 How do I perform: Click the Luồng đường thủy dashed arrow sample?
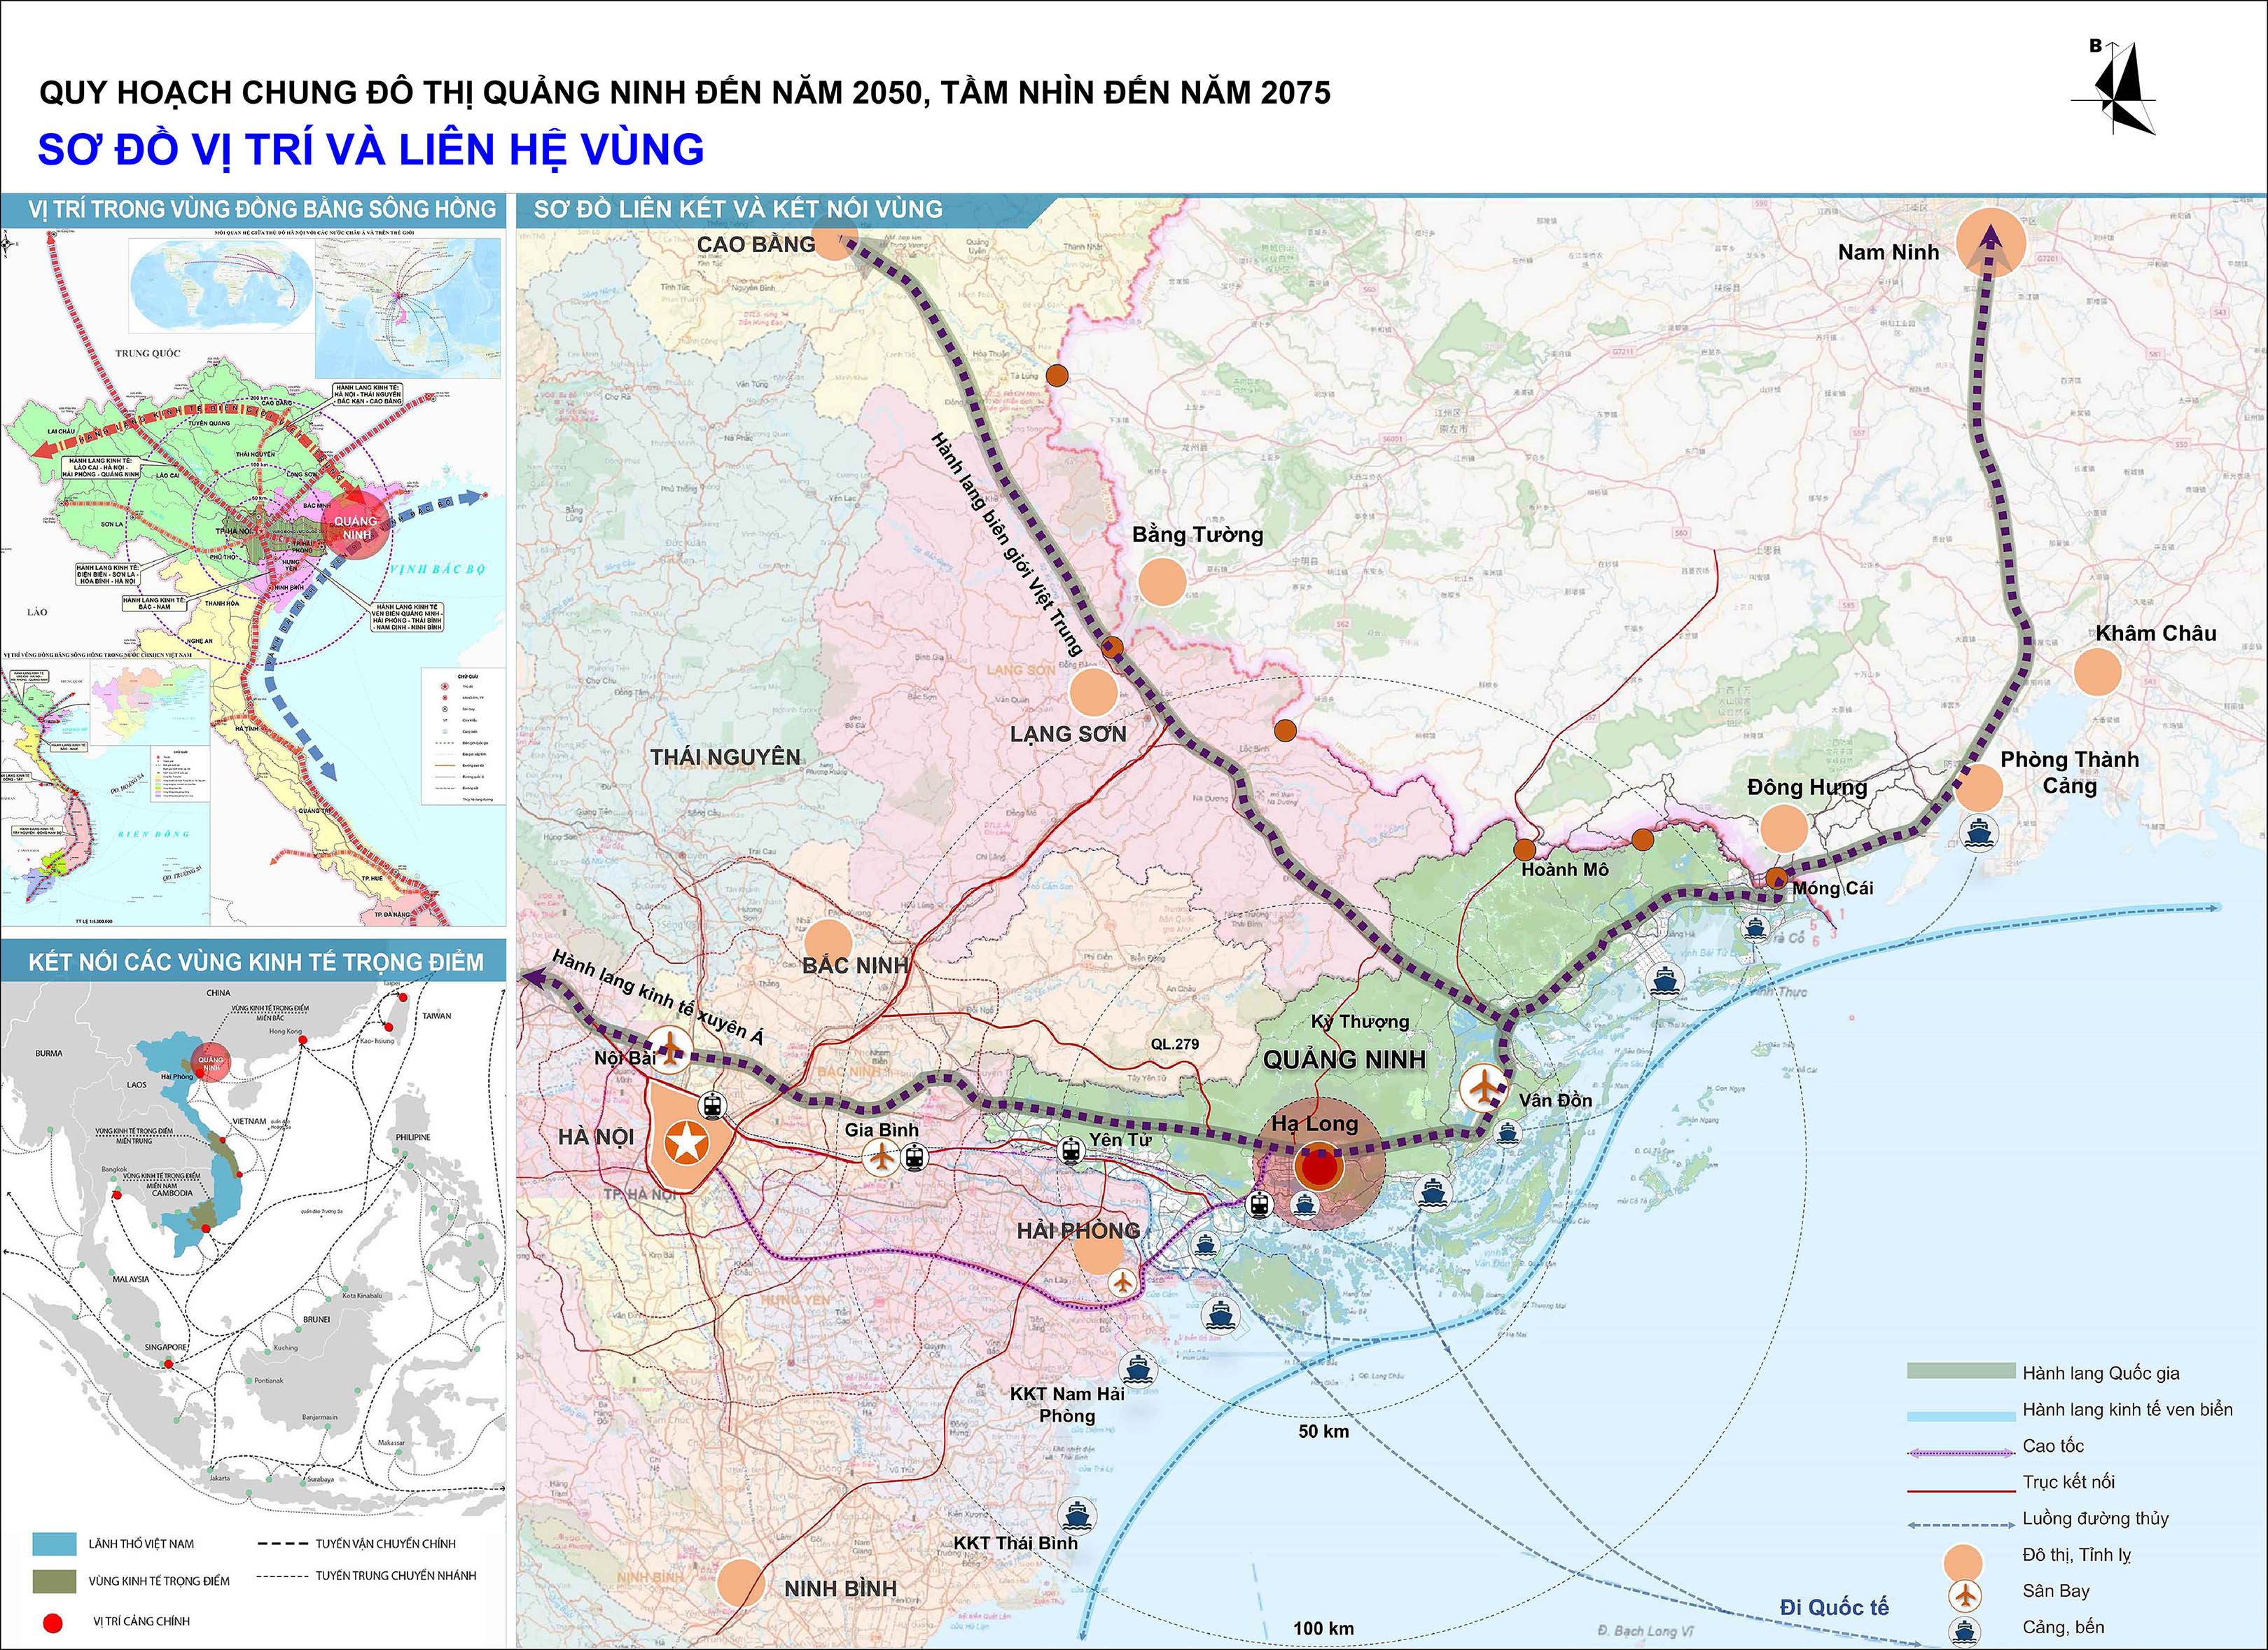click(x=1961, y=1525)
